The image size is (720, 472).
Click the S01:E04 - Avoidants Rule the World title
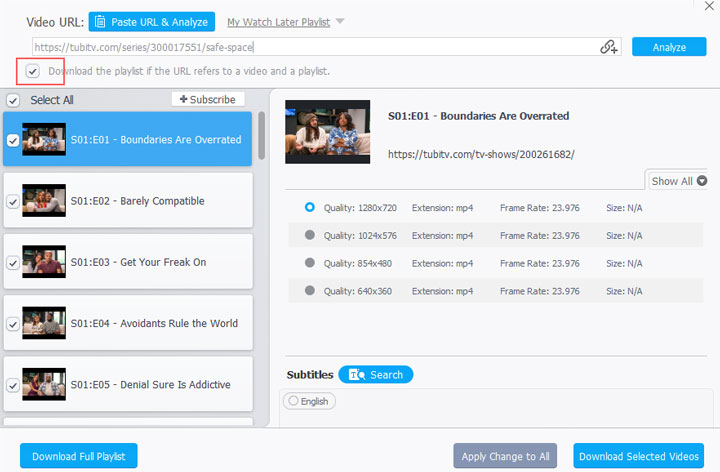point(154,323)
